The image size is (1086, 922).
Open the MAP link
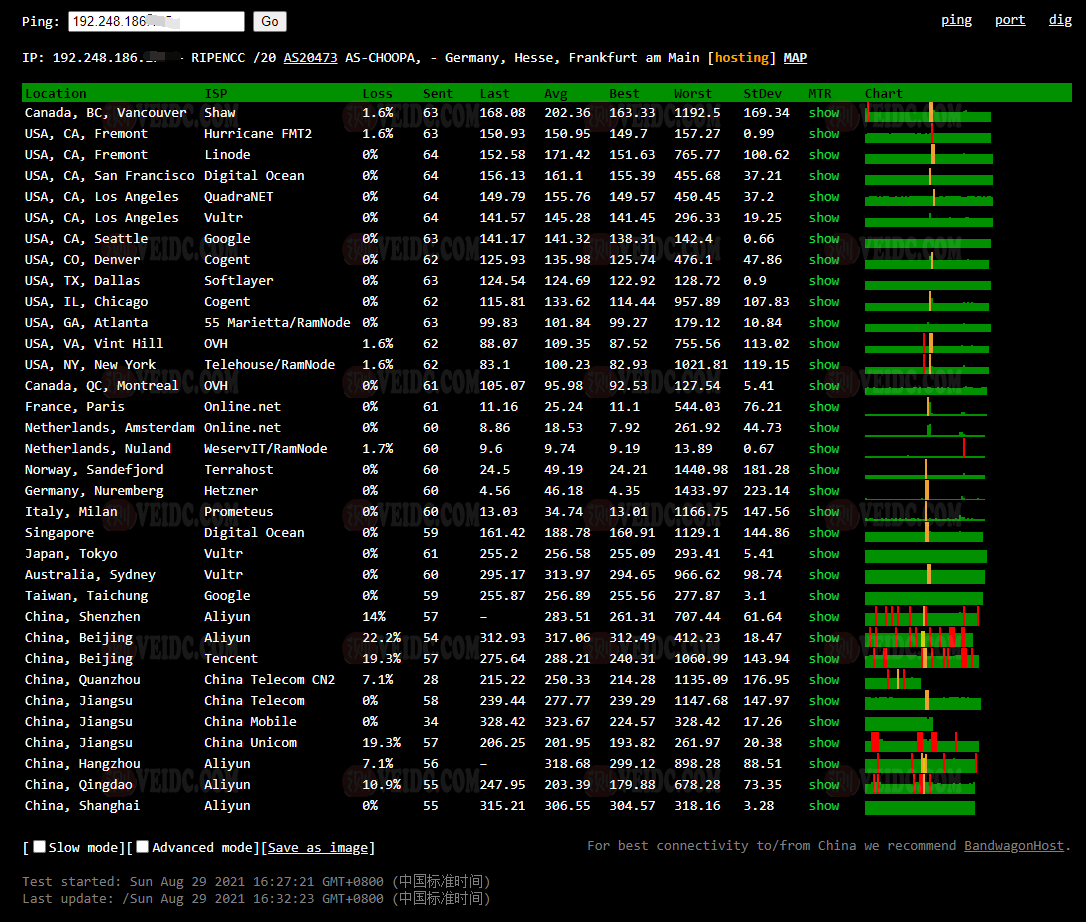795,58
